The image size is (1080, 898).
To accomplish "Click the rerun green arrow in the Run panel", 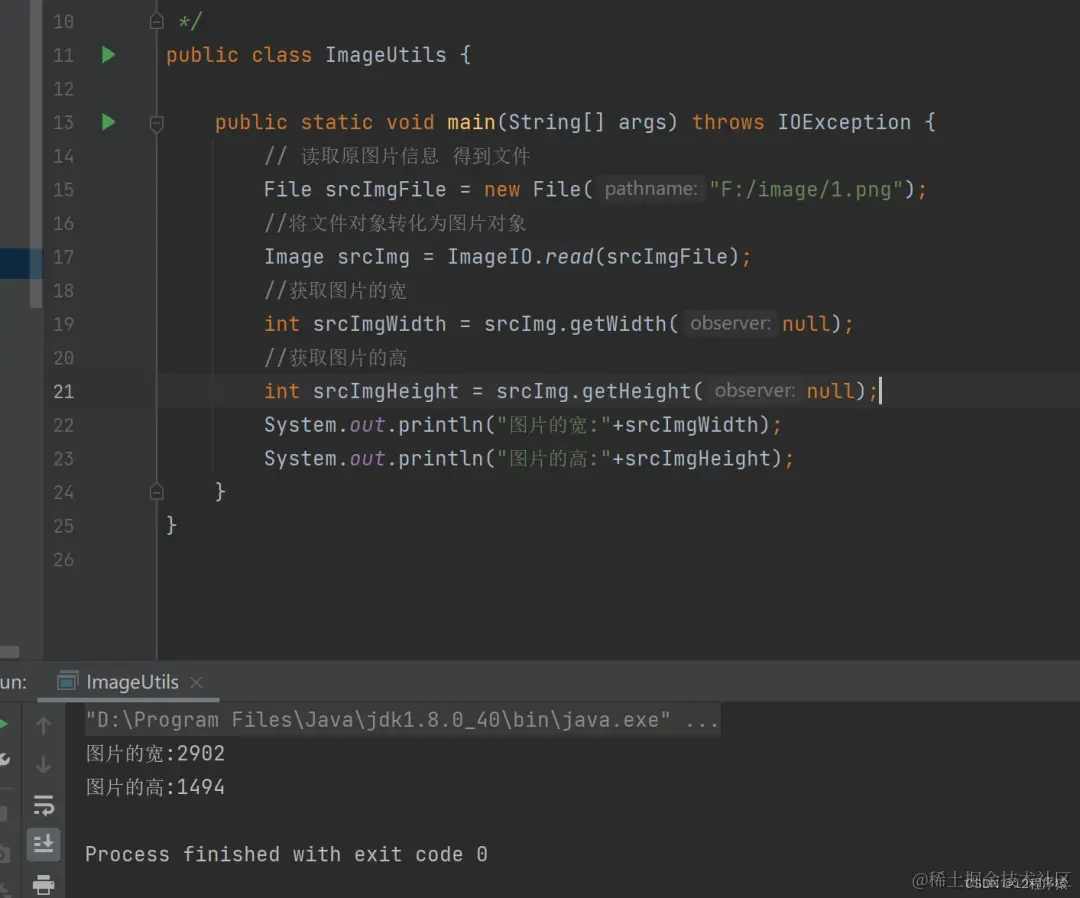I will coord(3,724).
